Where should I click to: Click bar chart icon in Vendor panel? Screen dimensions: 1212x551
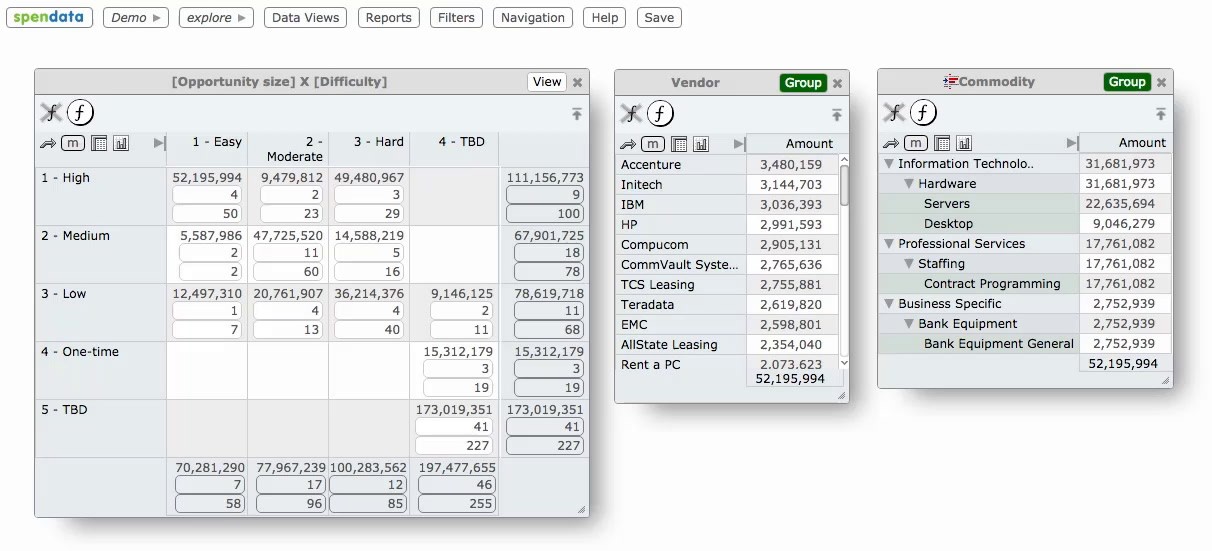[701, 144]
